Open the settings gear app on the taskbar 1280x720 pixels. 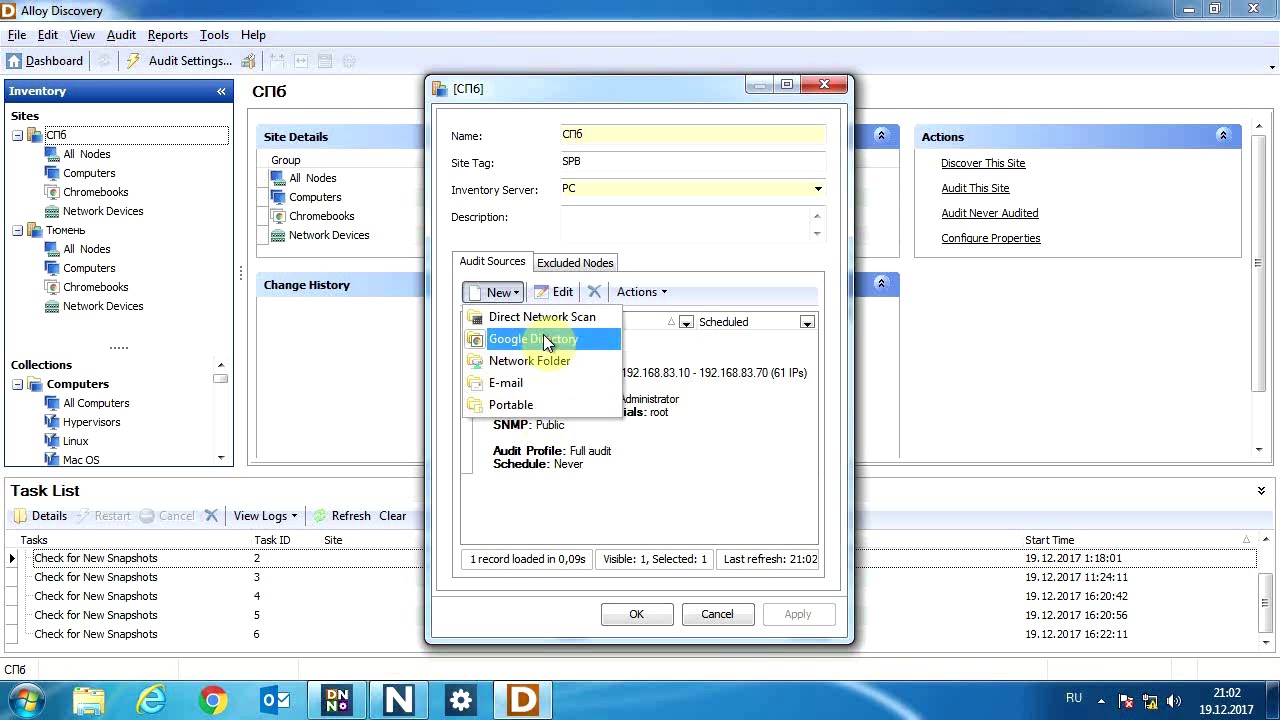click(461, 699)
